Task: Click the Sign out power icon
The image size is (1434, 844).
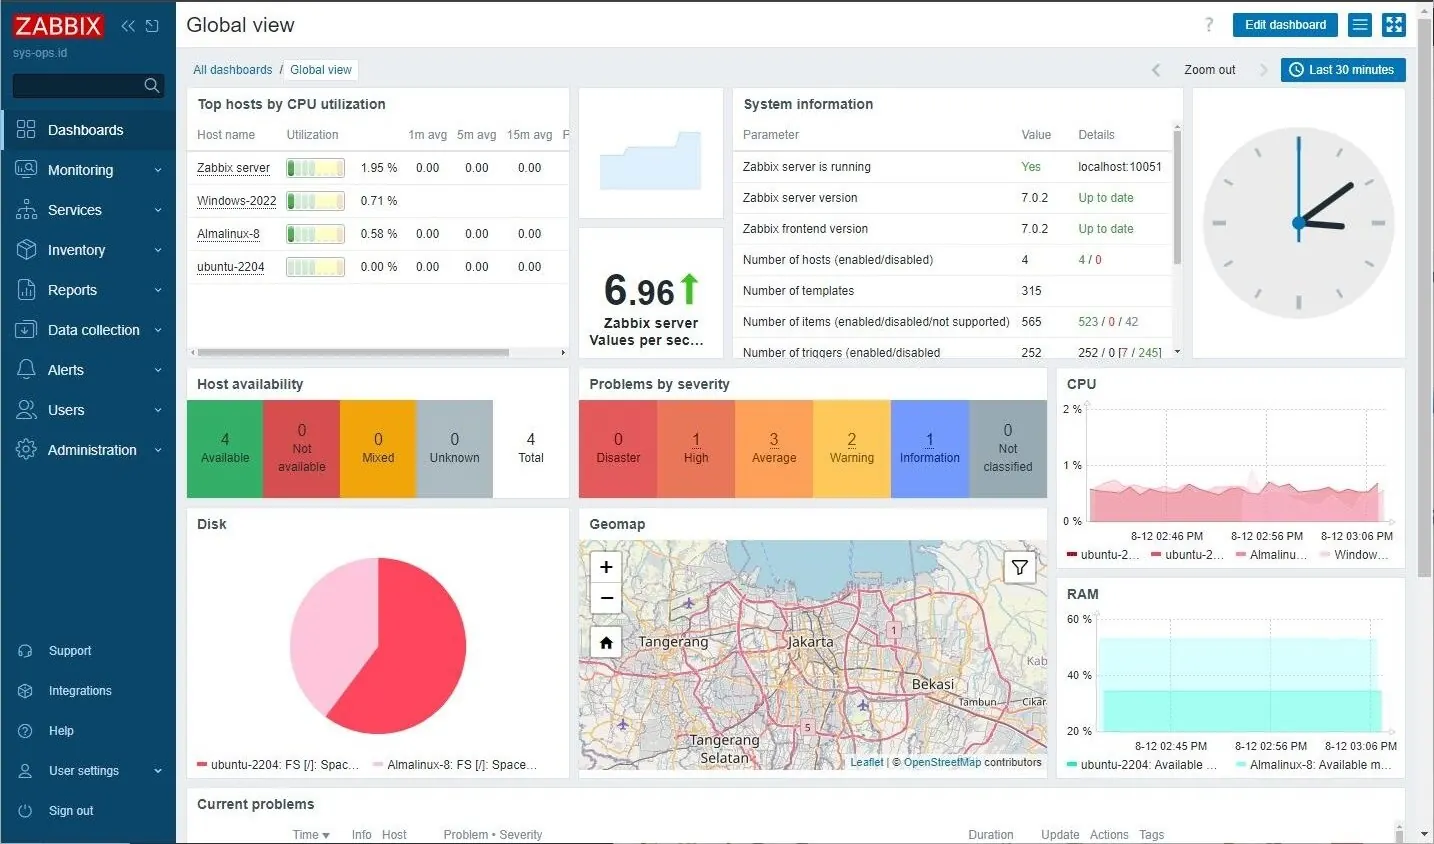Action: [26, 811]
